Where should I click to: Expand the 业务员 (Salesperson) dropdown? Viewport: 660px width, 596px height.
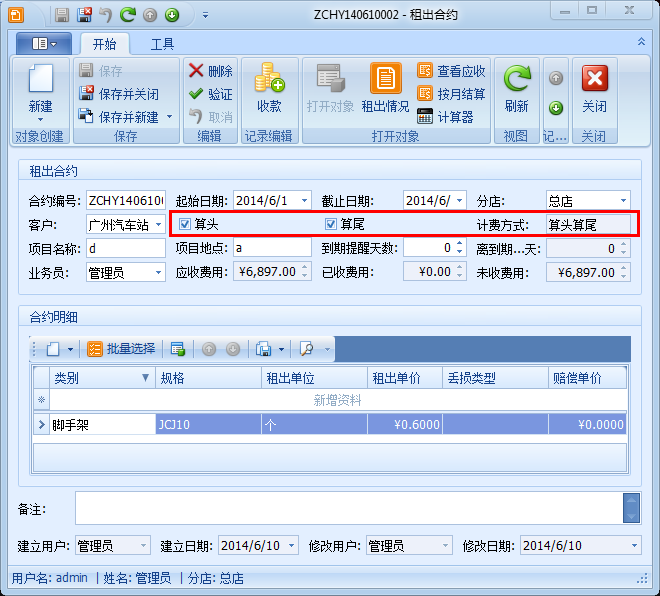(159, 272)
